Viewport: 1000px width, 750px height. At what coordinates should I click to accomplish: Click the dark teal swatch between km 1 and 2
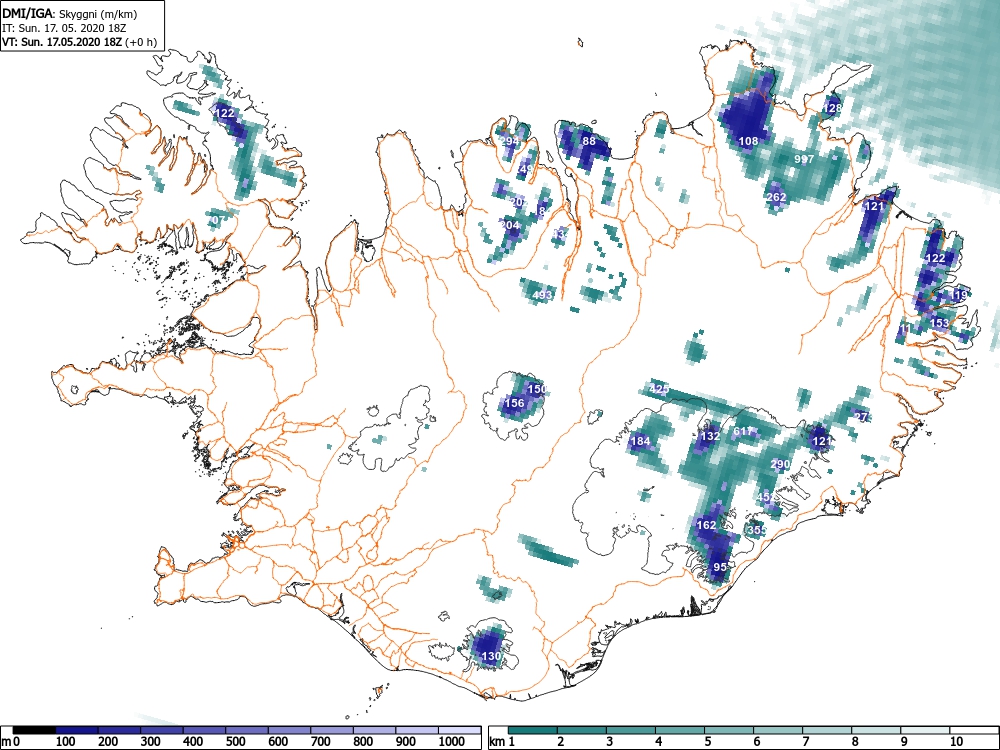coord(533,730)
